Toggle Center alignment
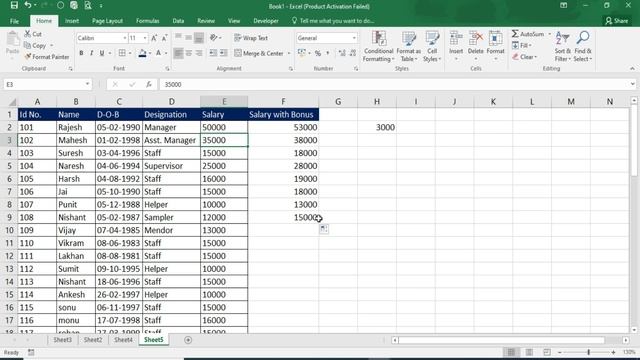 point(189,53)
